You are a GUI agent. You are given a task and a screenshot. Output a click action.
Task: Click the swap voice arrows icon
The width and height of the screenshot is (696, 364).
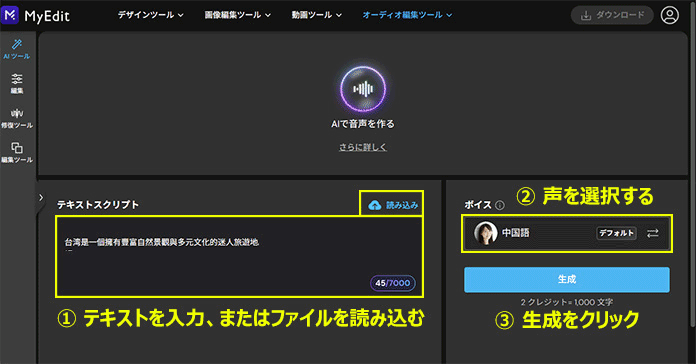[x=652, y=233]
